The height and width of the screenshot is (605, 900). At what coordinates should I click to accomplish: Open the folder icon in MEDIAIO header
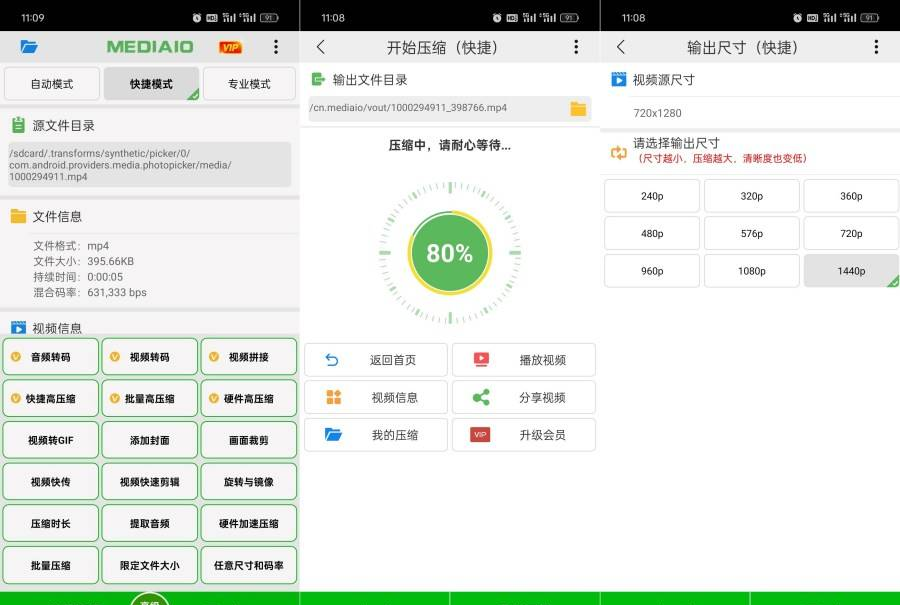point(28,47)
